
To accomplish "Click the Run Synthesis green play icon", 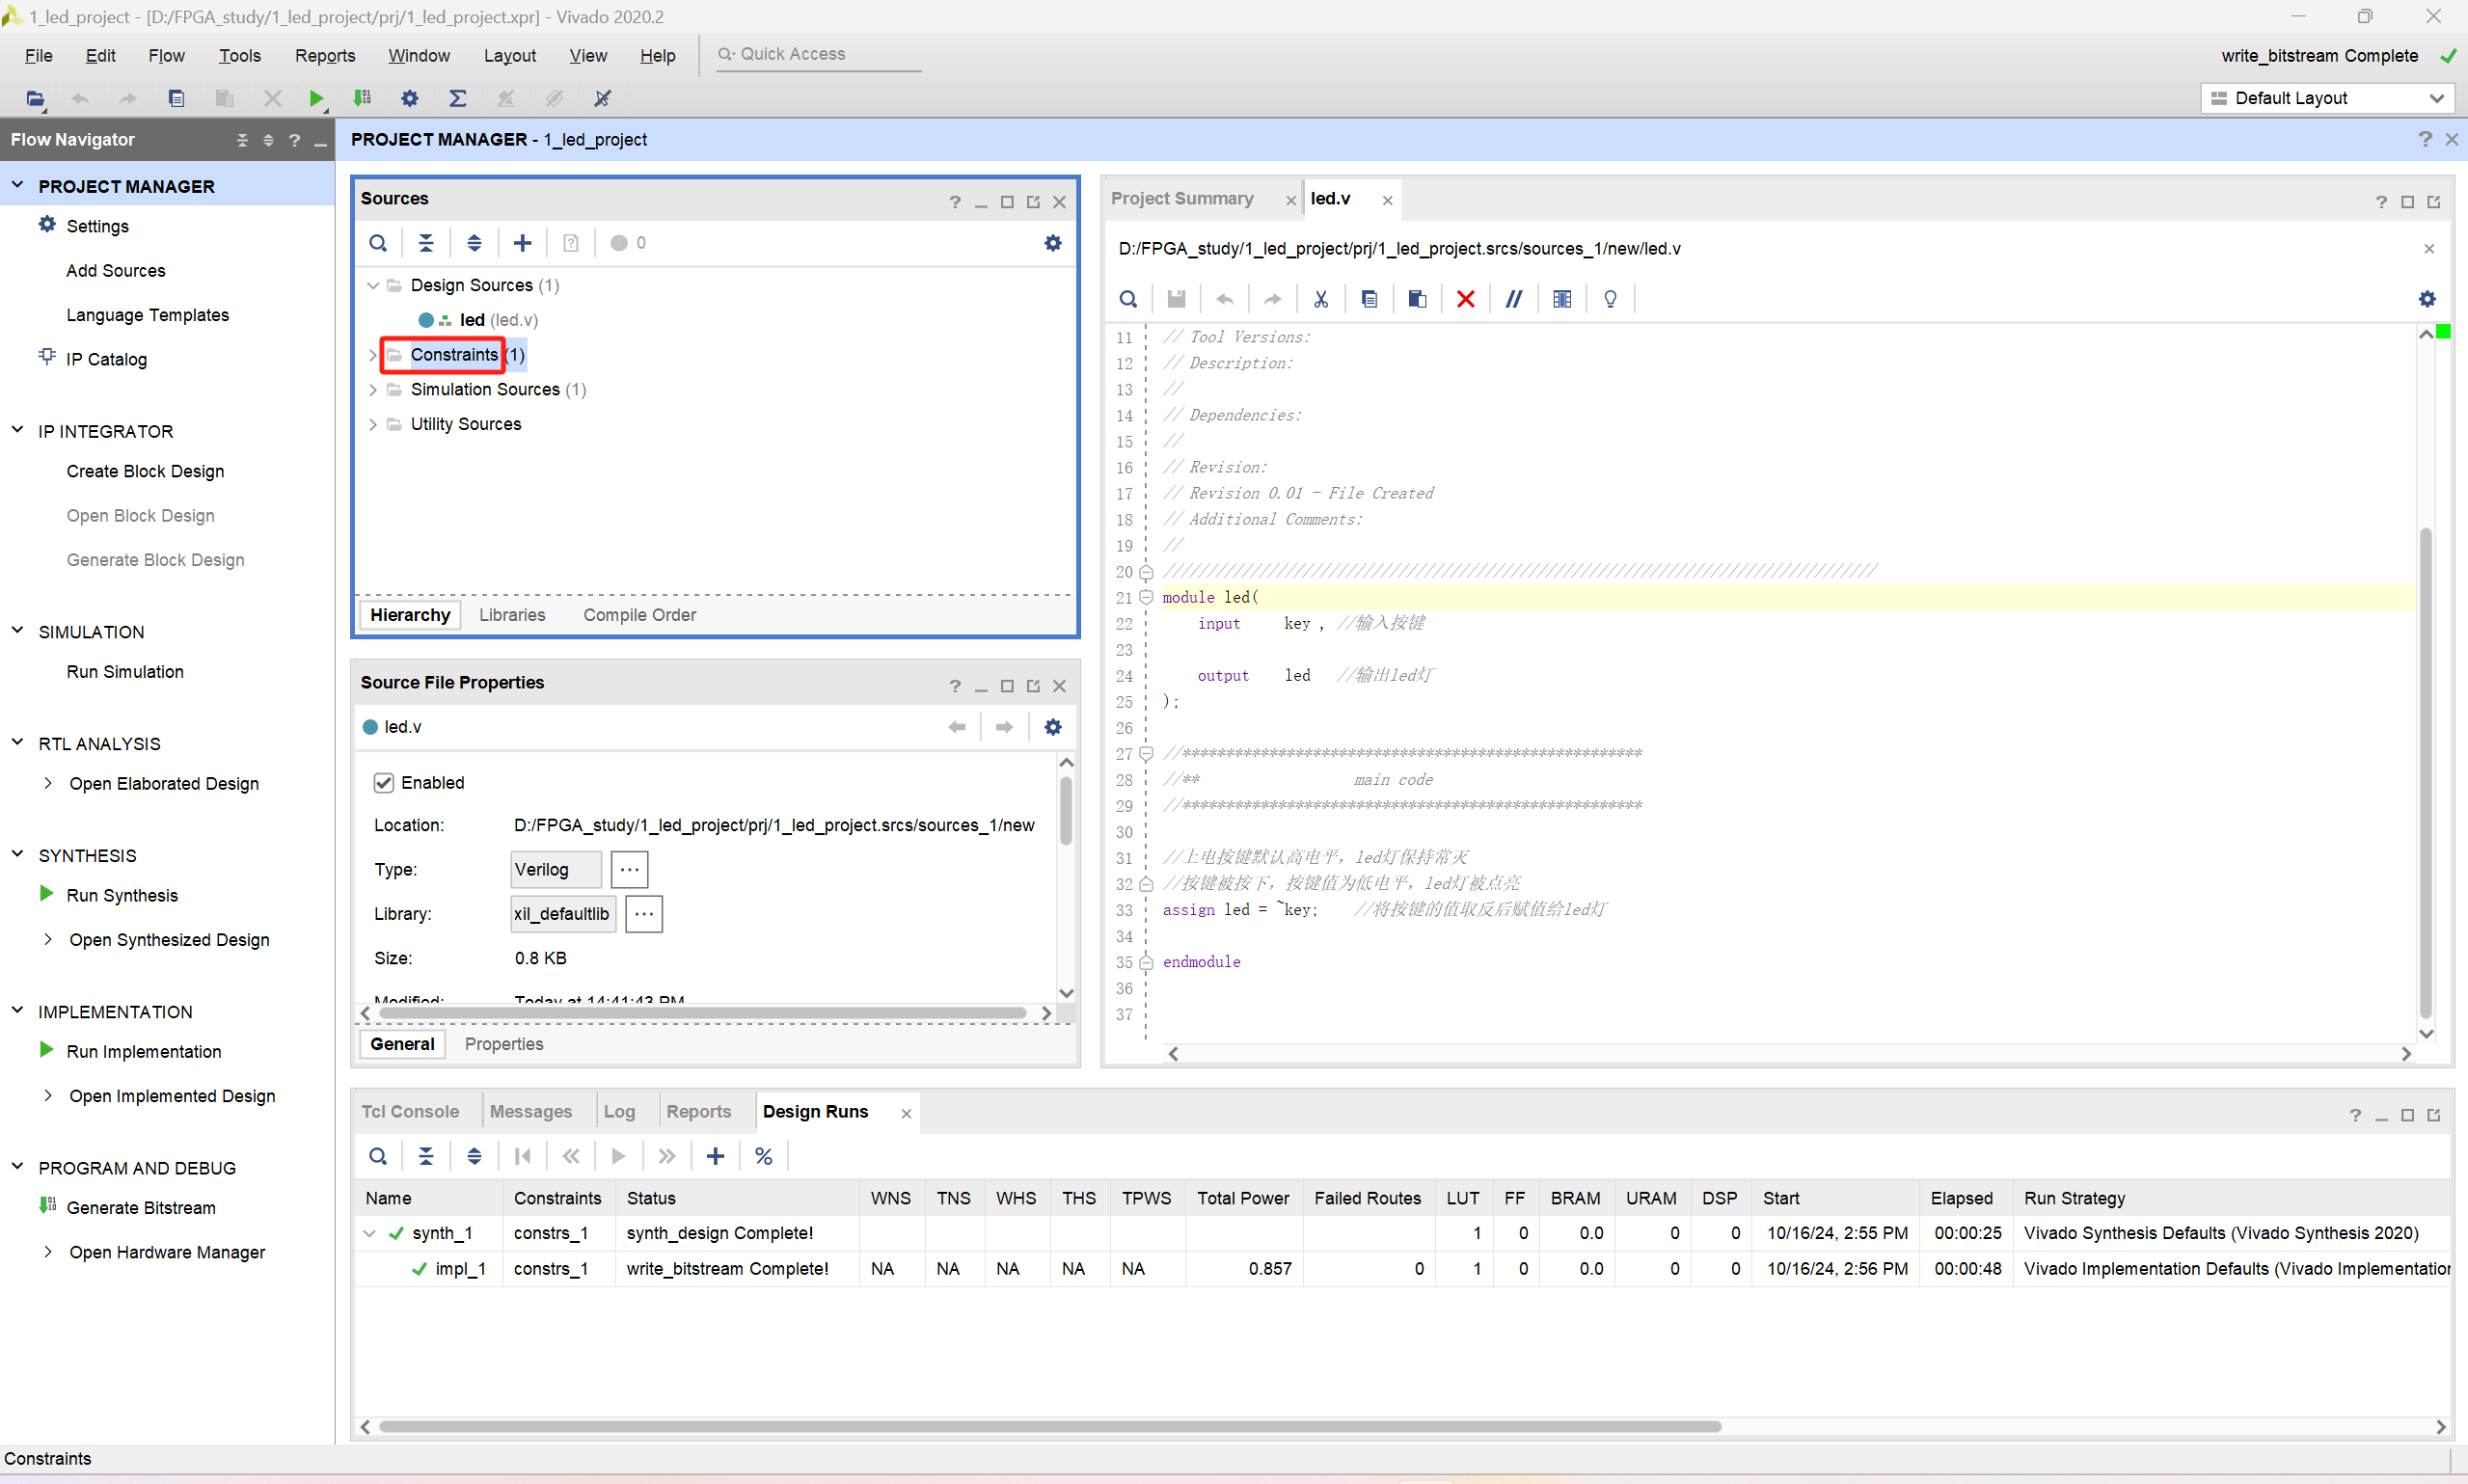I will coord(46,894).
